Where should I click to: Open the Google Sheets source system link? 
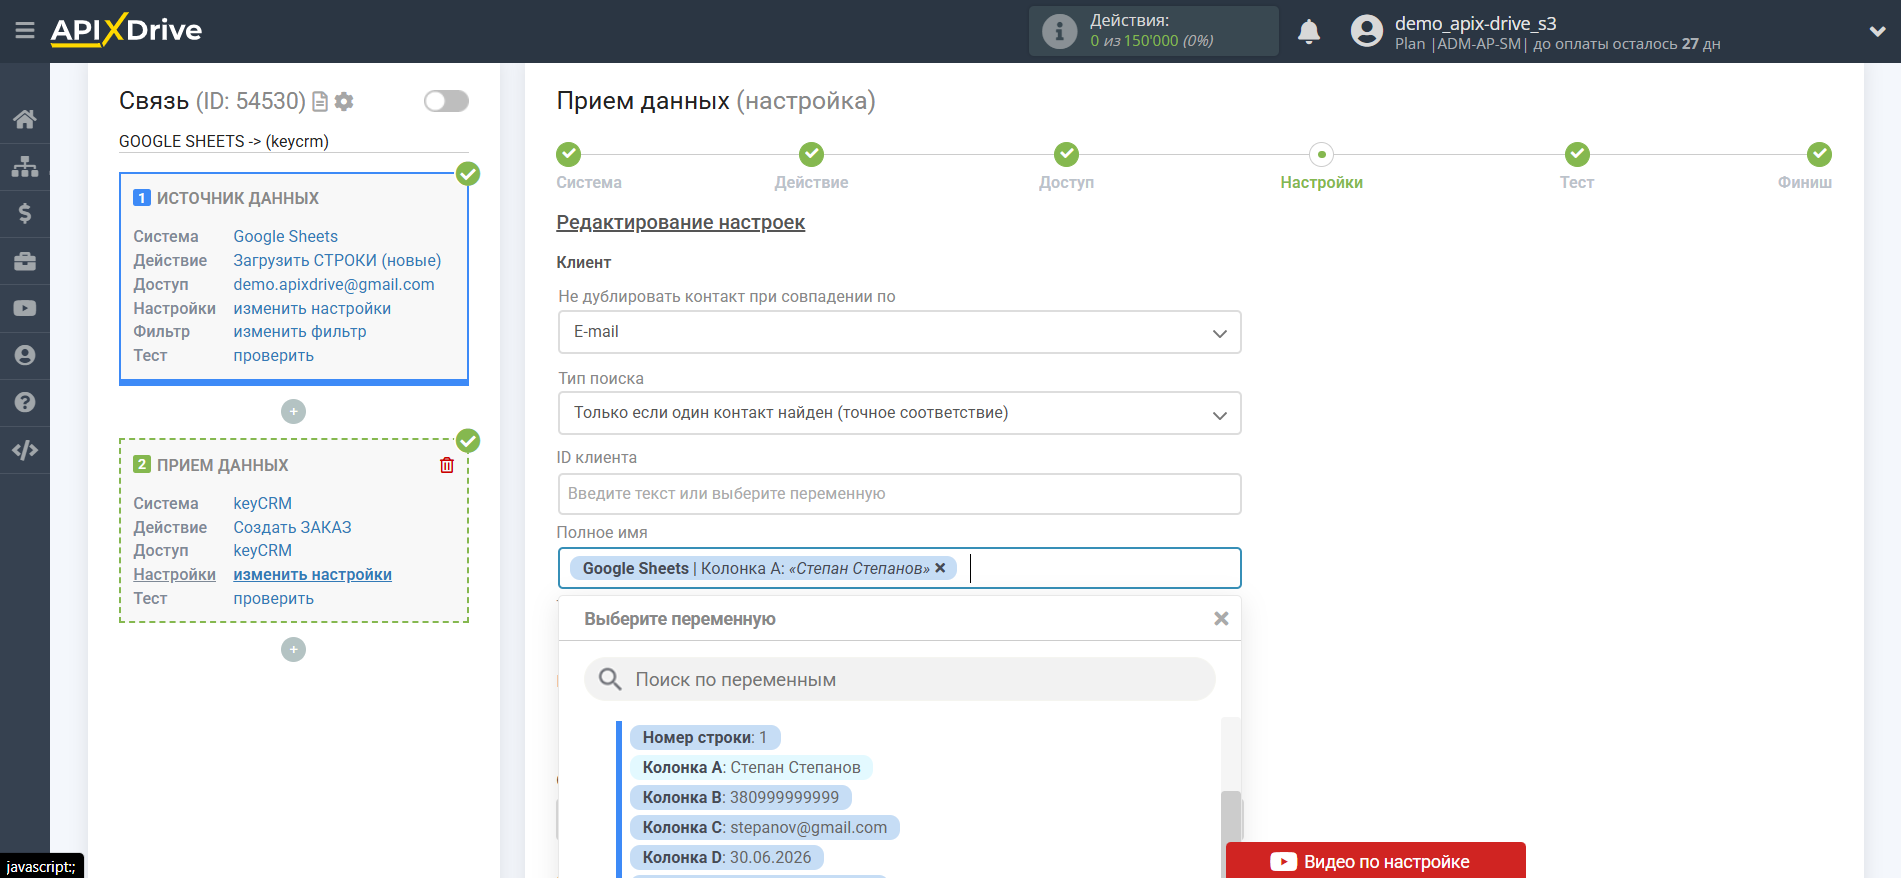pyautogui.click(x=285, y=237)
